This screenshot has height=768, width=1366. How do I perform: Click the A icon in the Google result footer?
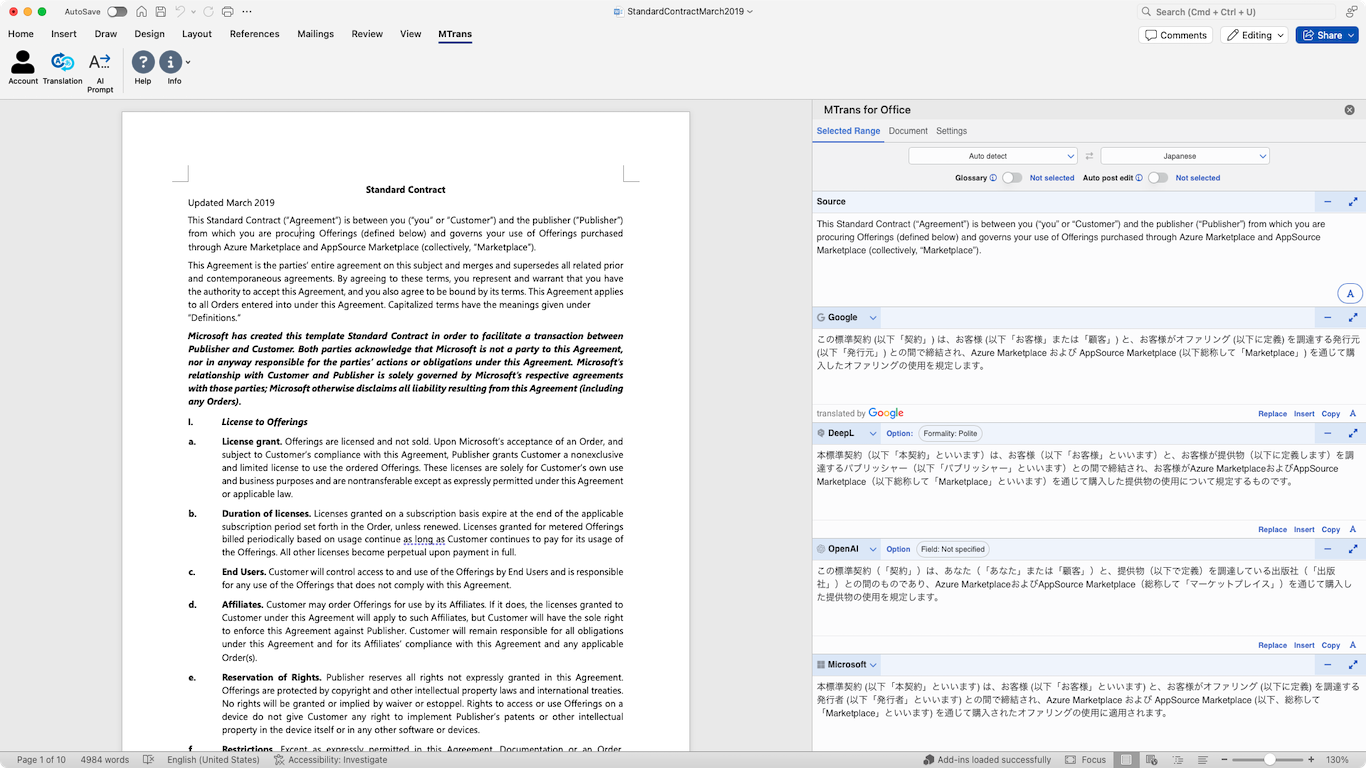(1353, 414)
